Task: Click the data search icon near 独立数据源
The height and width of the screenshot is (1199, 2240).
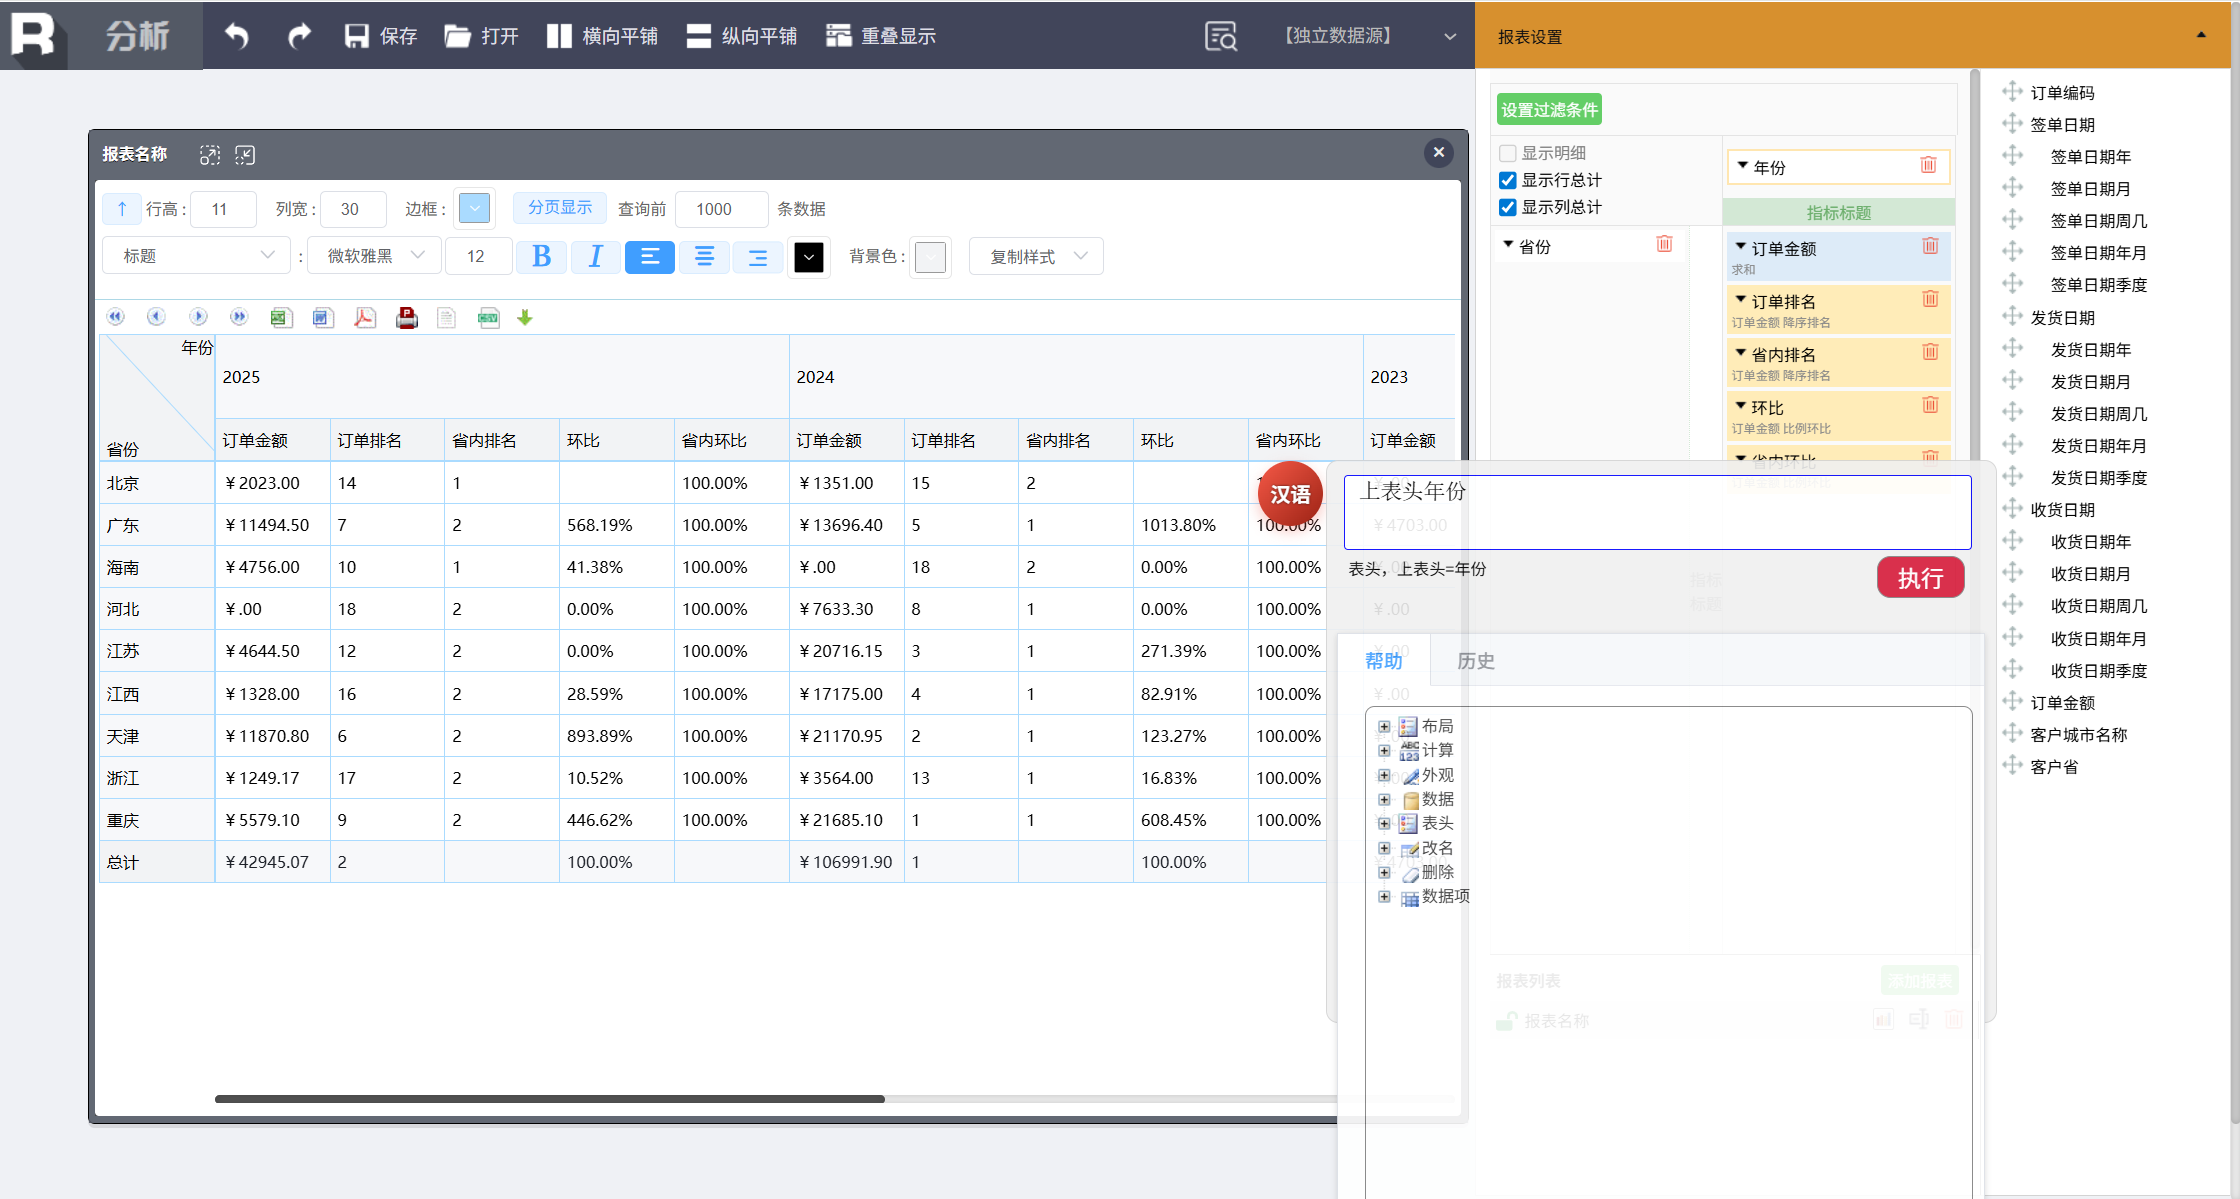Action: [1220, 36]
